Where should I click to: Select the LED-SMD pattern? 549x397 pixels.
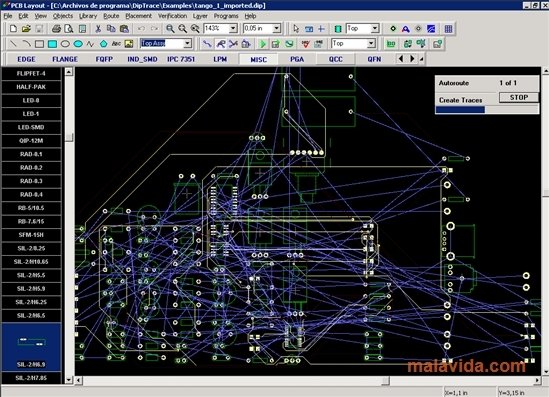click(x=31, y=127)
